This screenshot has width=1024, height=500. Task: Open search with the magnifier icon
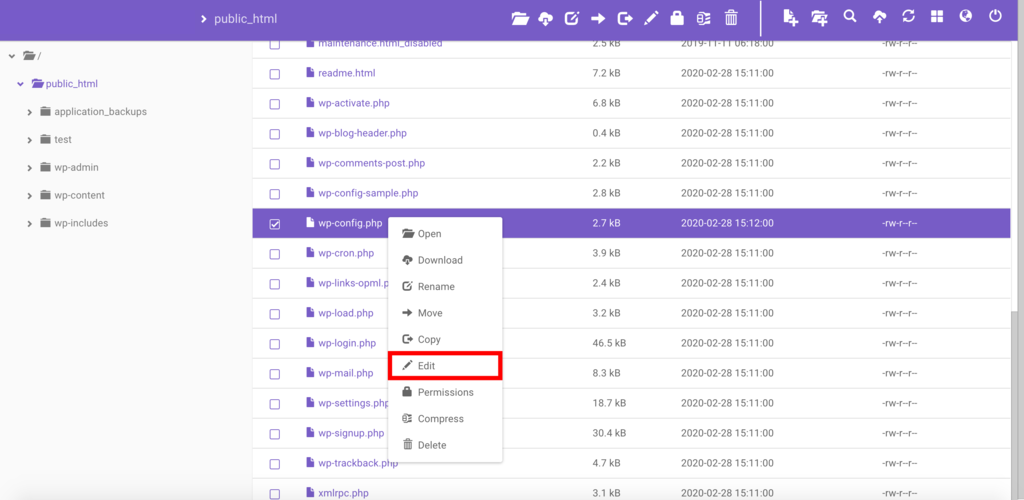coord(850,16)
